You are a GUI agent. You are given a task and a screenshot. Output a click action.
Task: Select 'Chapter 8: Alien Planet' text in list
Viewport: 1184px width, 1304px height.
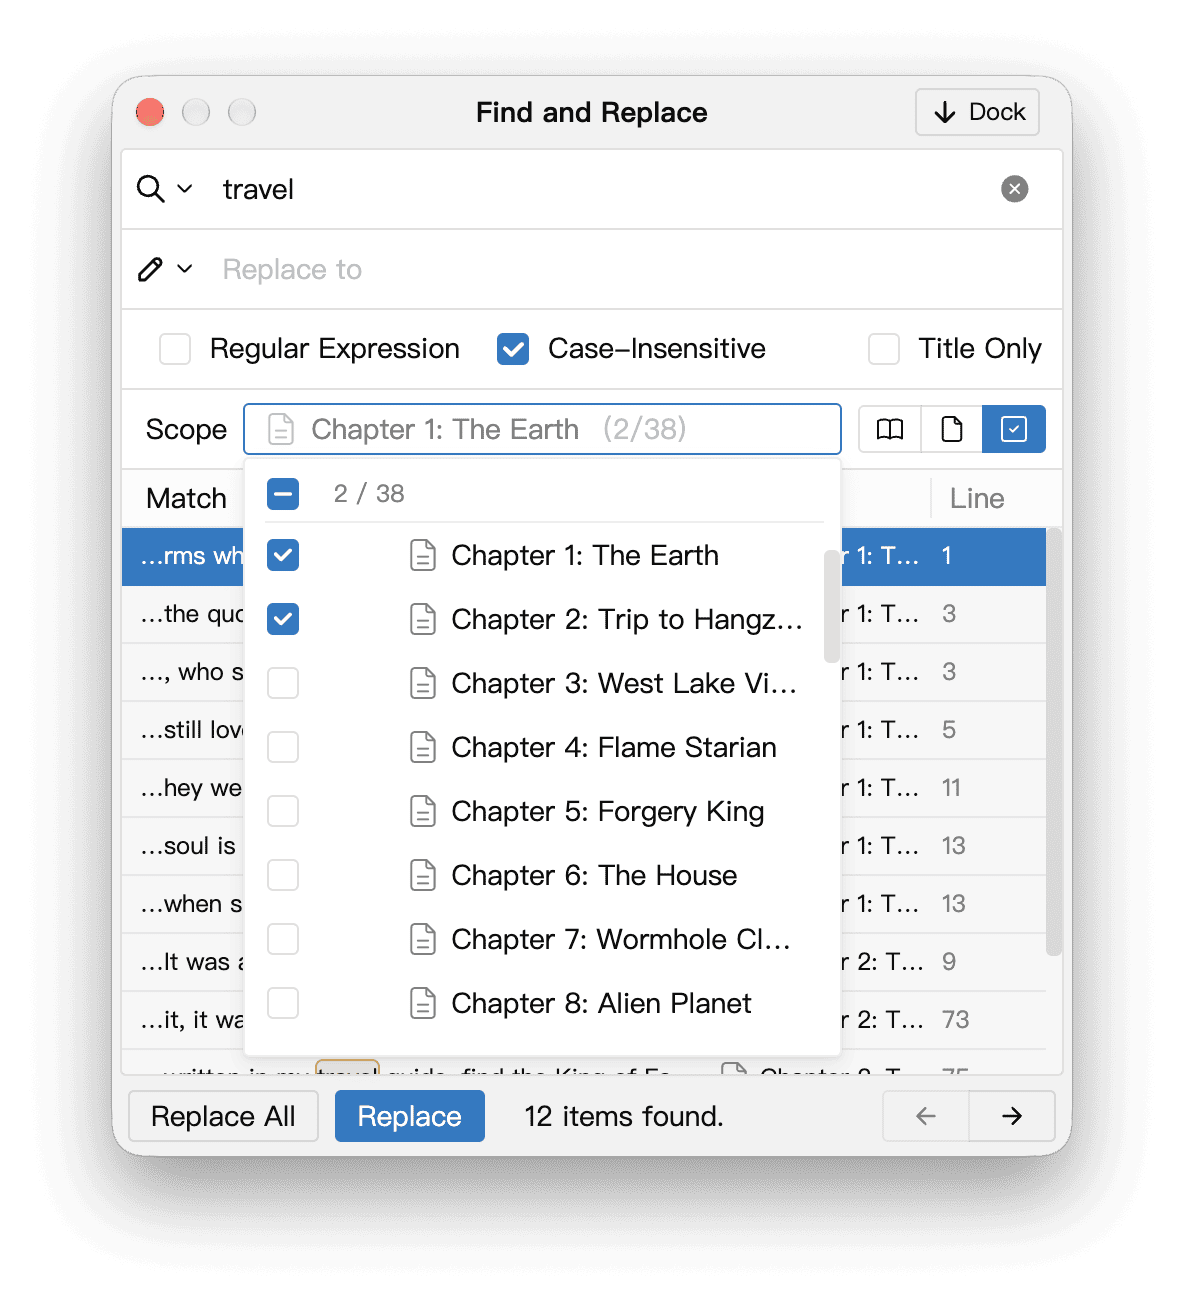601,1003
